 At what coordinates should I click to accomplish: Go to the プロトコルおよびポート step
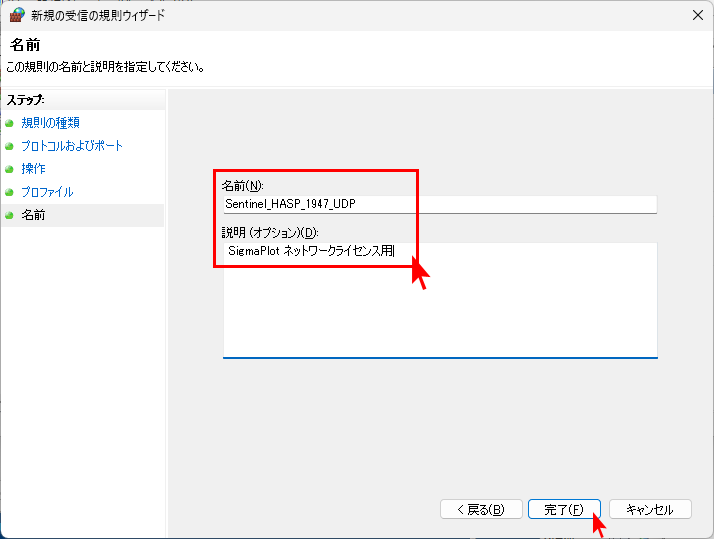pos(72,146)
